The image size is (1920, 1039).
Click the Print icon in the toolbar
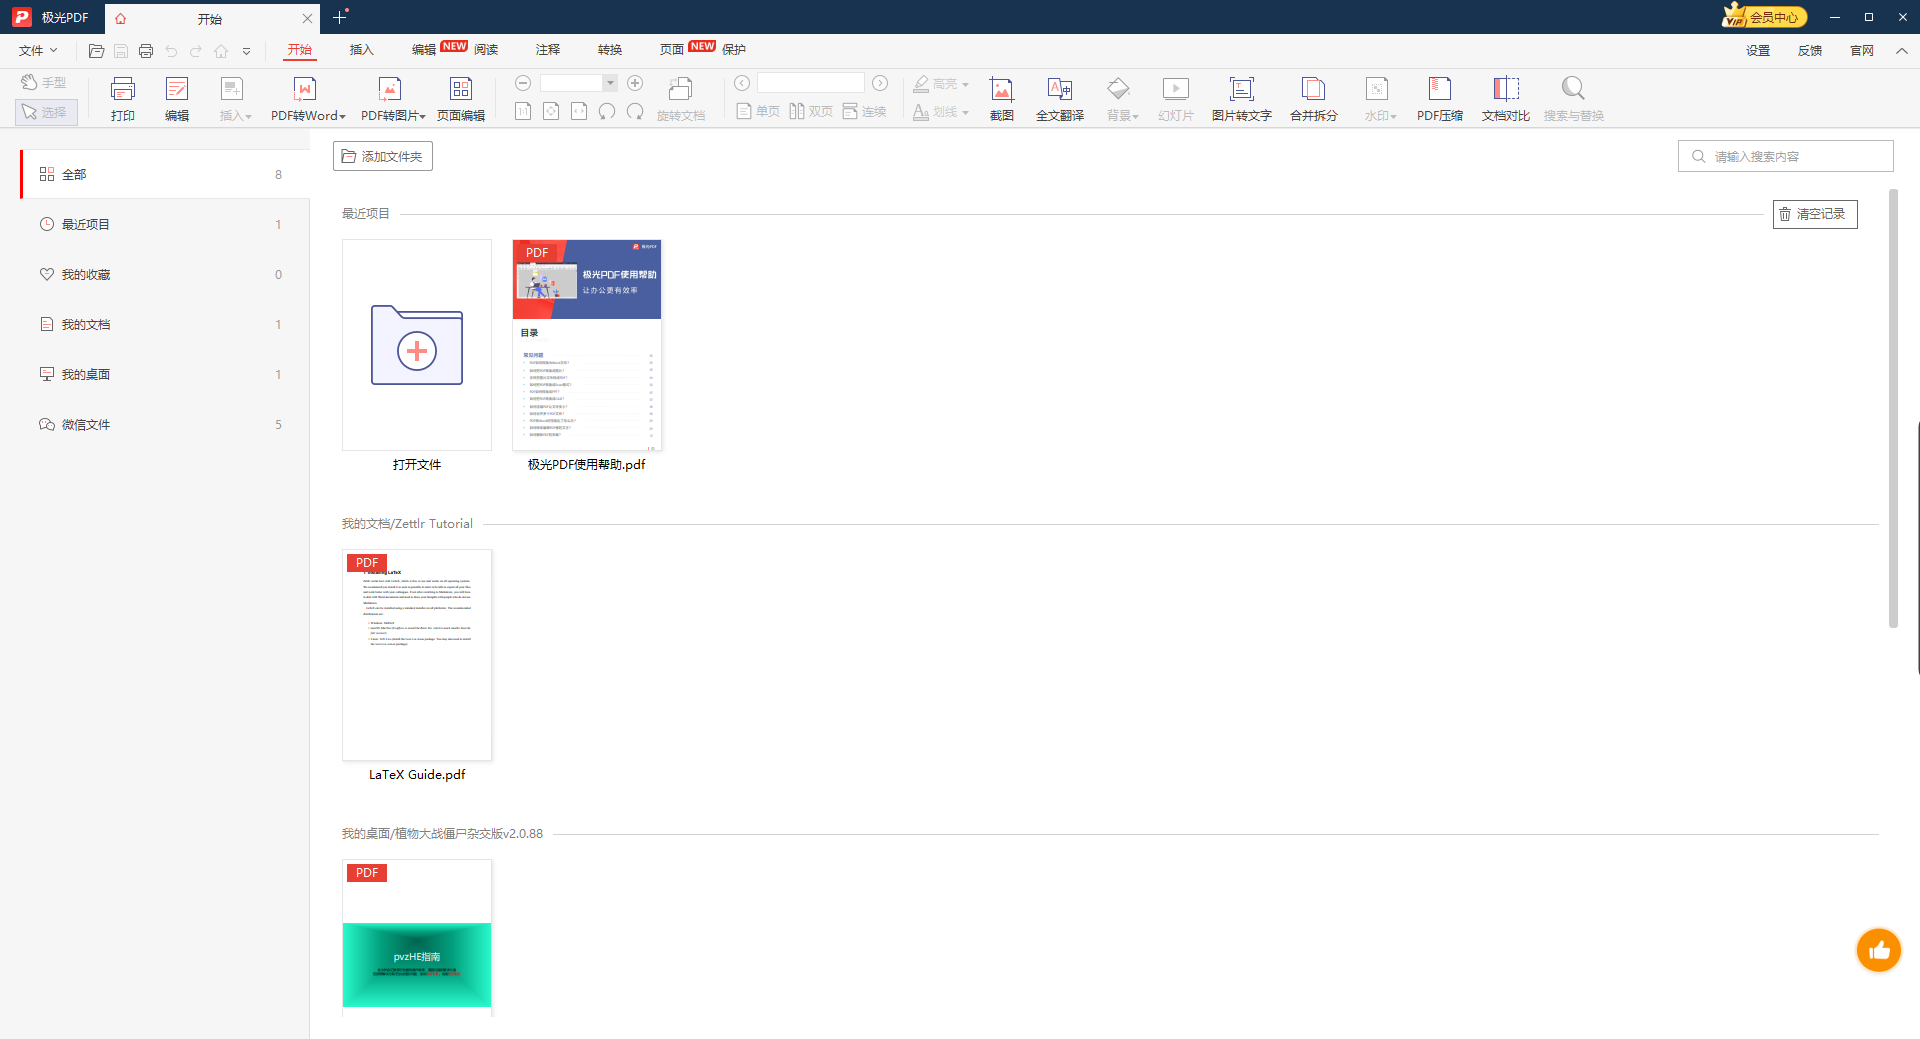point(122,98)
